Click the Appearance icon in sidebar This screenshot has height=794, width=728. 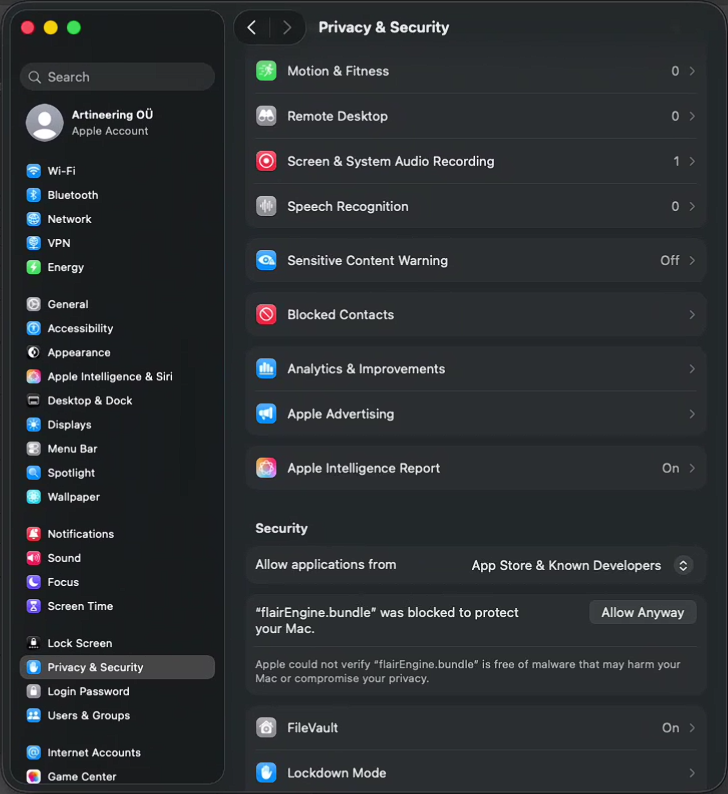[x=33, y=352]
